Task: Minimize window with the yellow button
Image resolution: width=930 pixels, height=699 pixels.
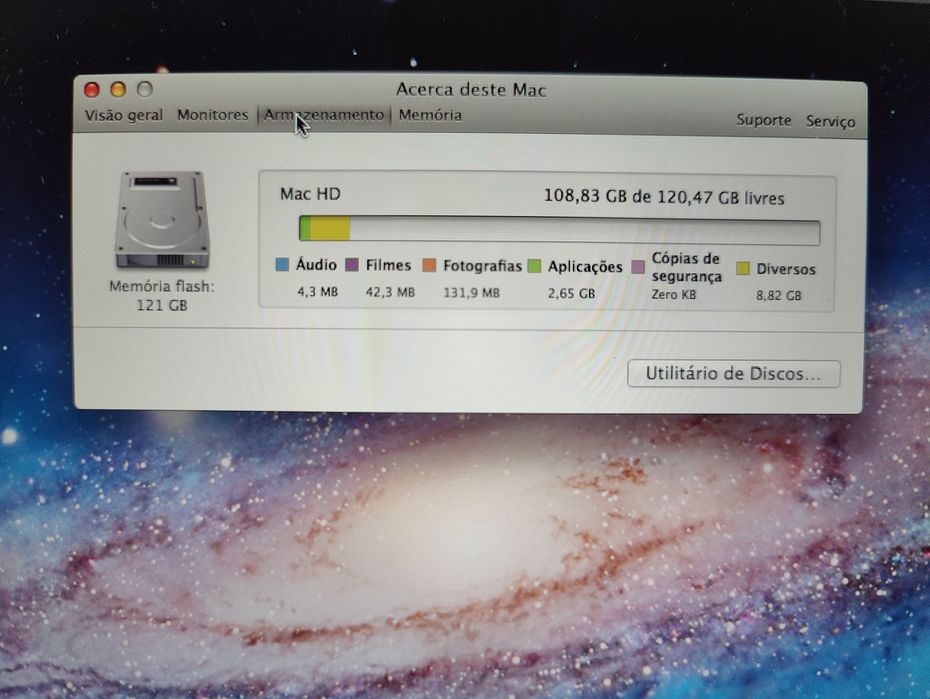Action: 118,89
